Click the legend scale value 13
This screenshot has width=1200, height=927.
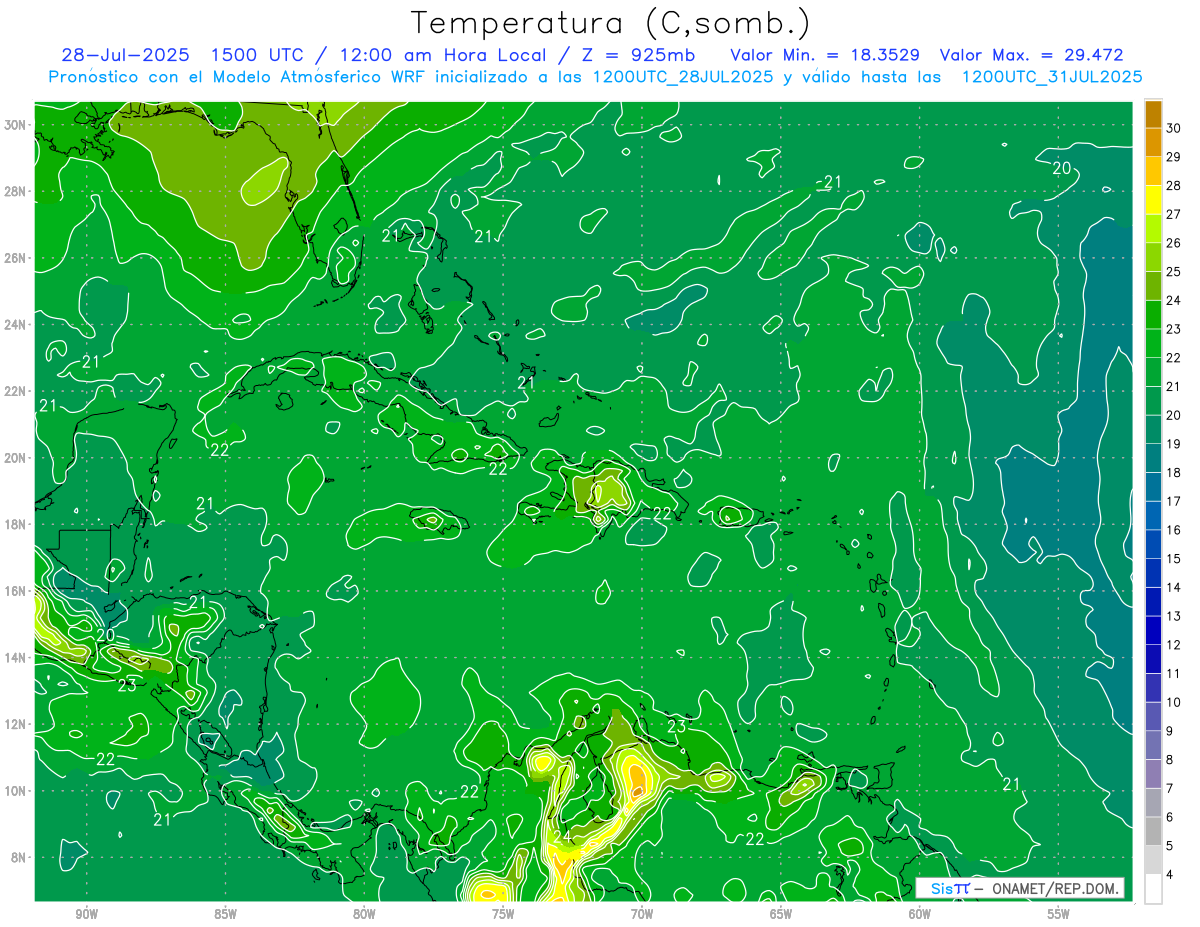point(1174,616)
